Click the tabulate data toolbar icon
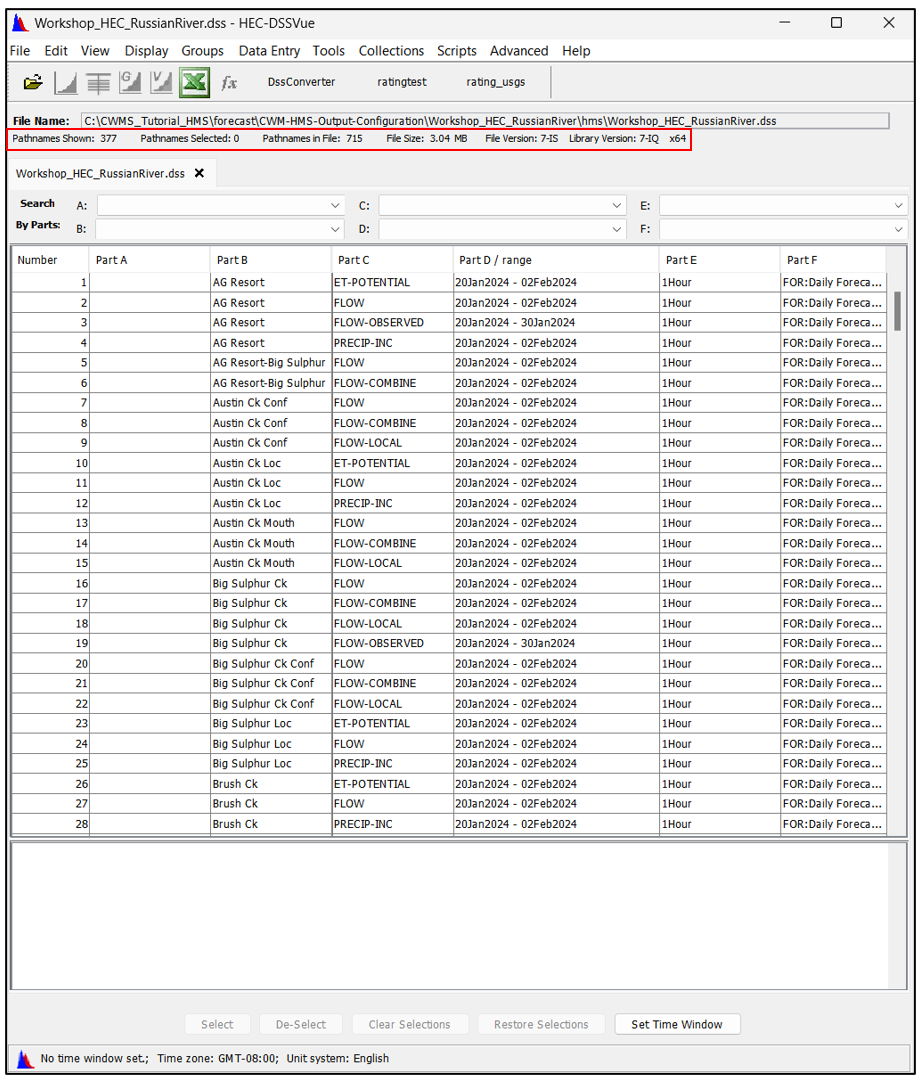Screen dimensions: 916x1077 pyautogui.click(x=98, y=83)
